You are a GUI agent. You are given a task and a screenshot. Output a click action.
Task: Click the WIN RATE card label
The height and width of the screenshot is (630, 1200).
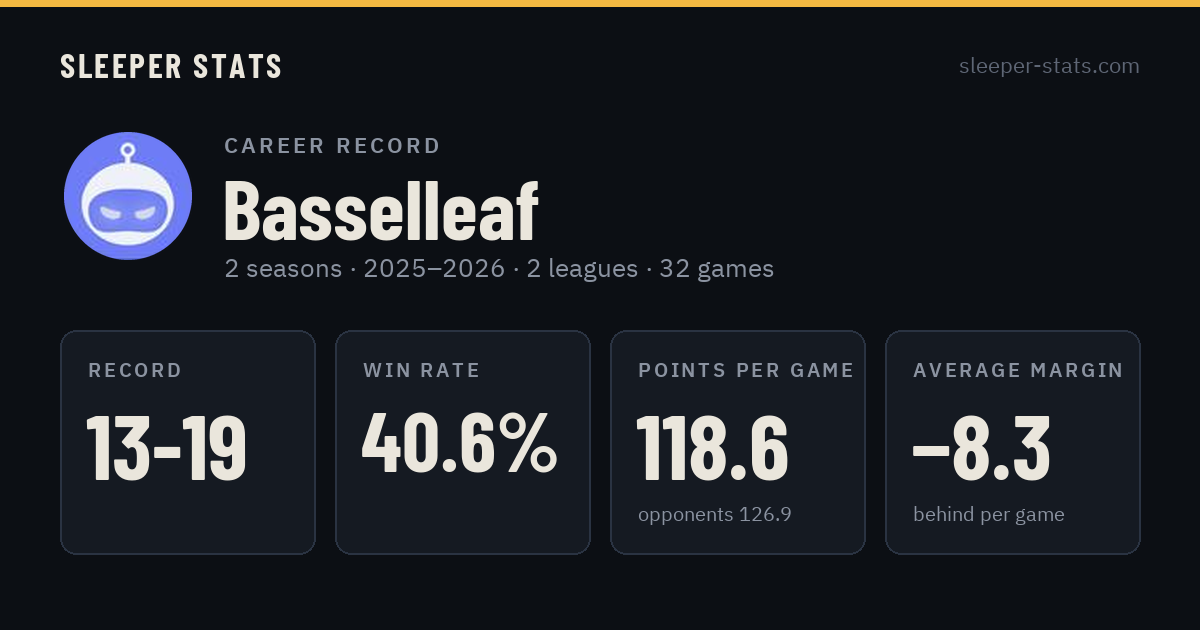click(422, 370)
